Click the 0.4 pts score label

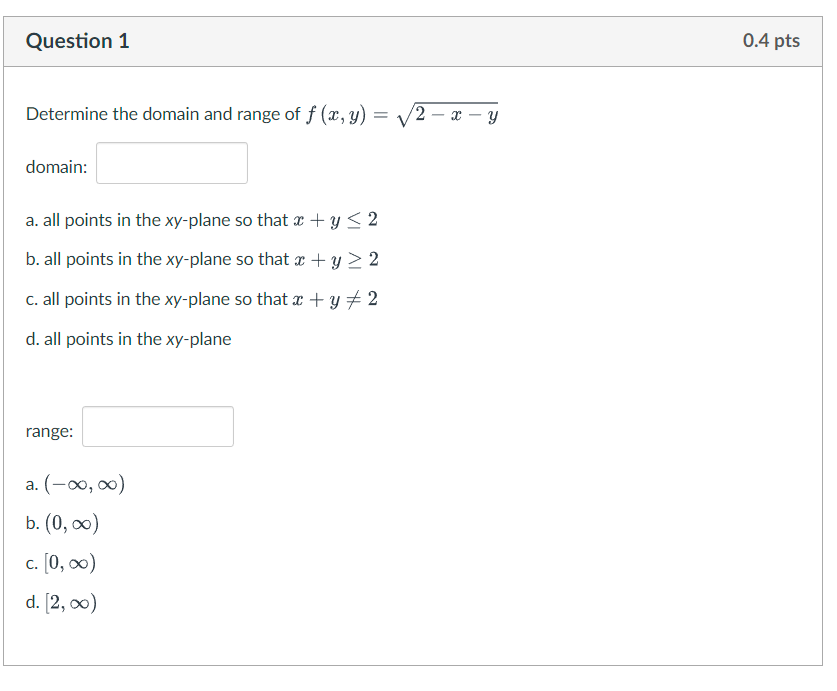(771, 41)
